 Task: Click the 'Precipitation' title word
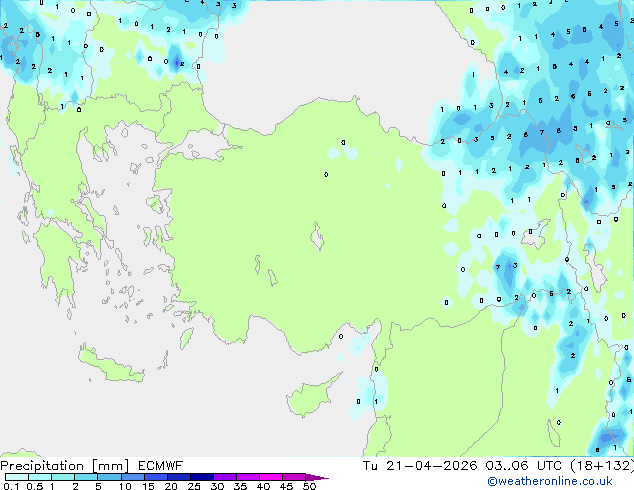[x=42, y=466]
